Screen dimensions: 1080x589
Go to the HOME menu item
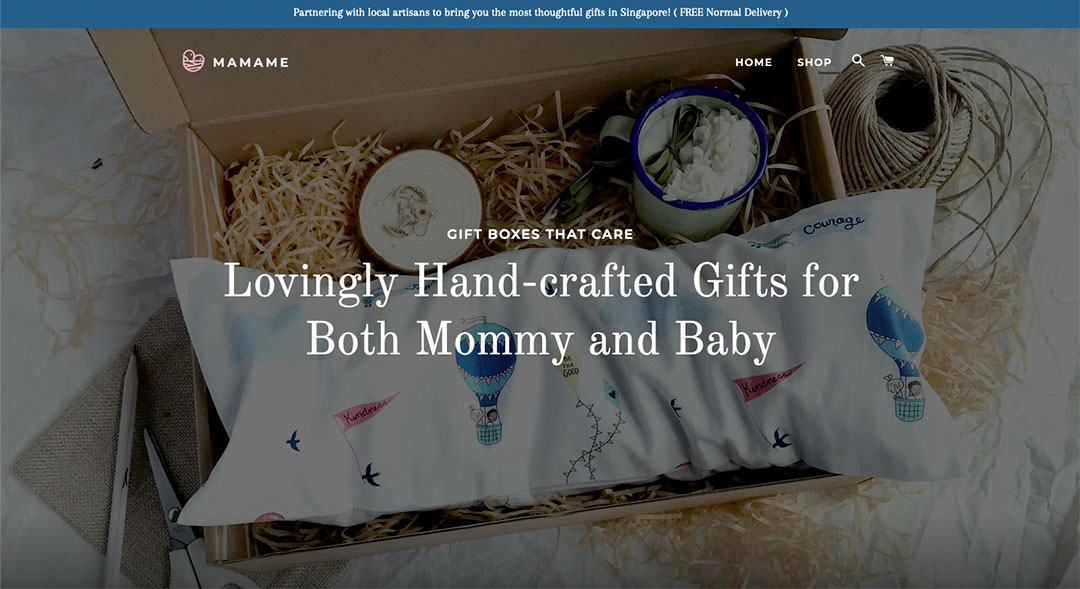point(754,62)
